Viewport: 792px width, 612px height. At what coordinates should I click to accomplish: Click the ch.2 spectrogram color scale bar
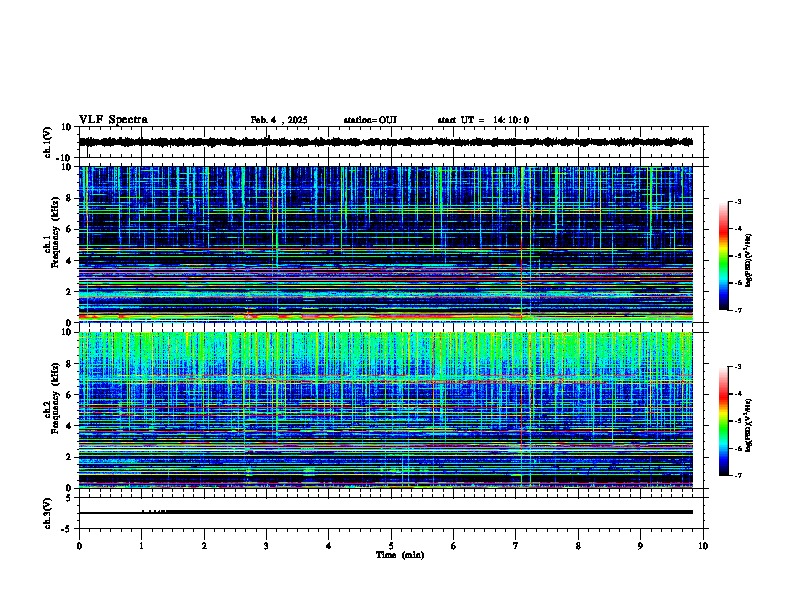[724, 421]
